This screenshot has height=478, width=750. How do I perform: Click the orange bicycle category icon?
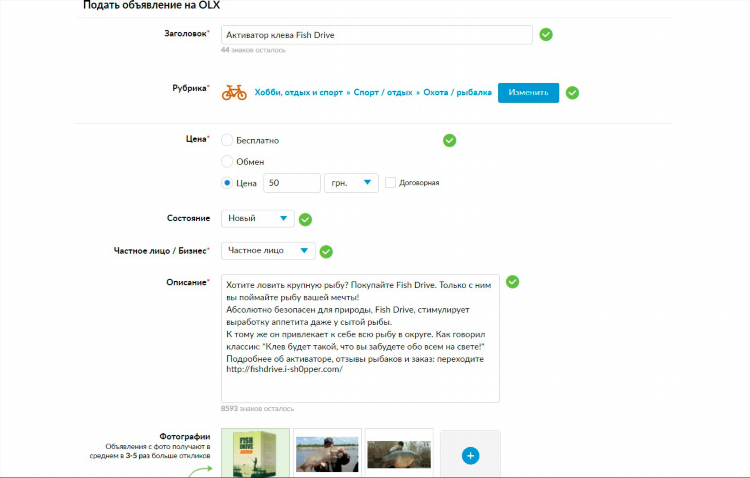pyautogui.click(x=234, y=92)
